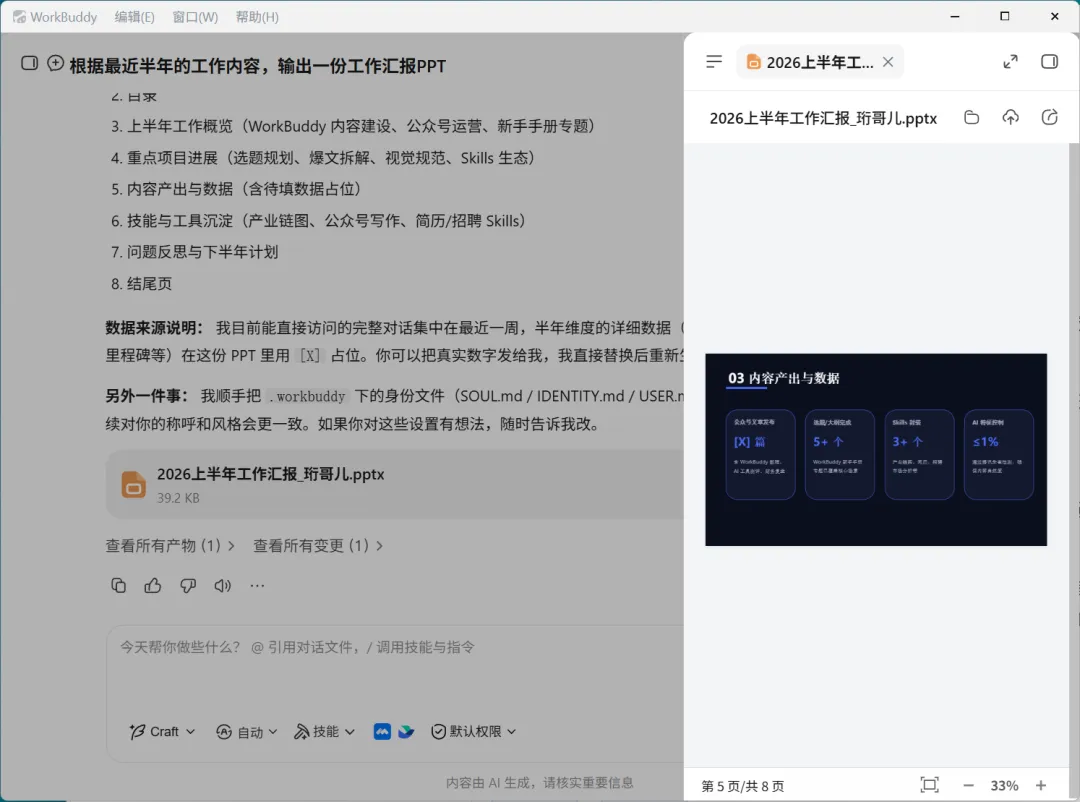Open the preview outline list icon
Screen dimensions: 1080x802
pos(714,62)
